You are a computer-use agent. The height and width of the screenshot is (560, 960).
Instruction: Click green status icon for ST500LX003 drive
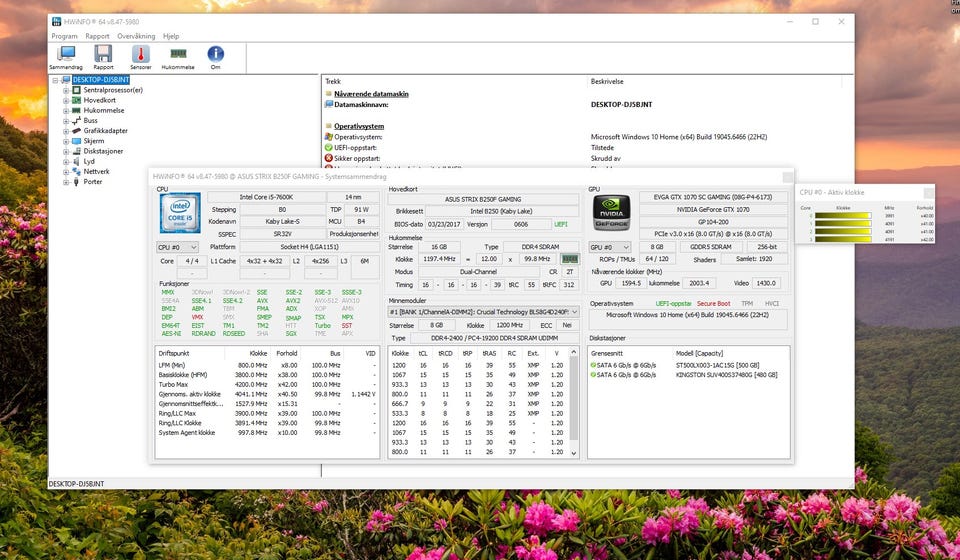(593, 365)
